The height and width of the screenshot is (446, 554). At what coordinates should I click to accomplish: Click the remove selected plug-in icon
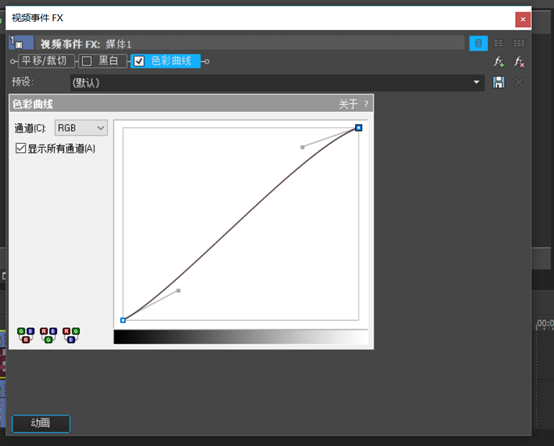519,62
